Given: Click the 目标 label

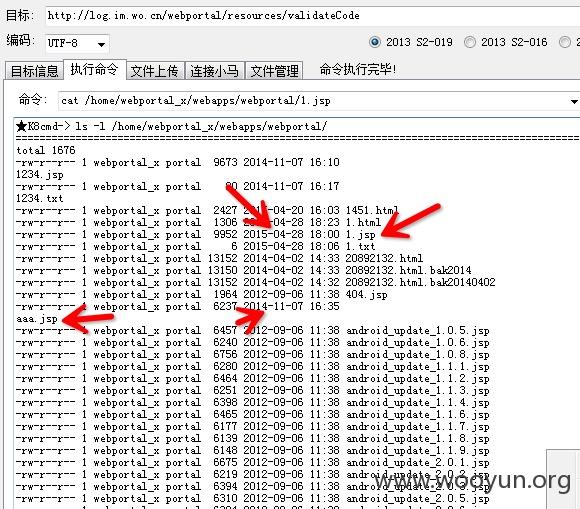Looking at the screenshot, I should click(x=20, y=16).
